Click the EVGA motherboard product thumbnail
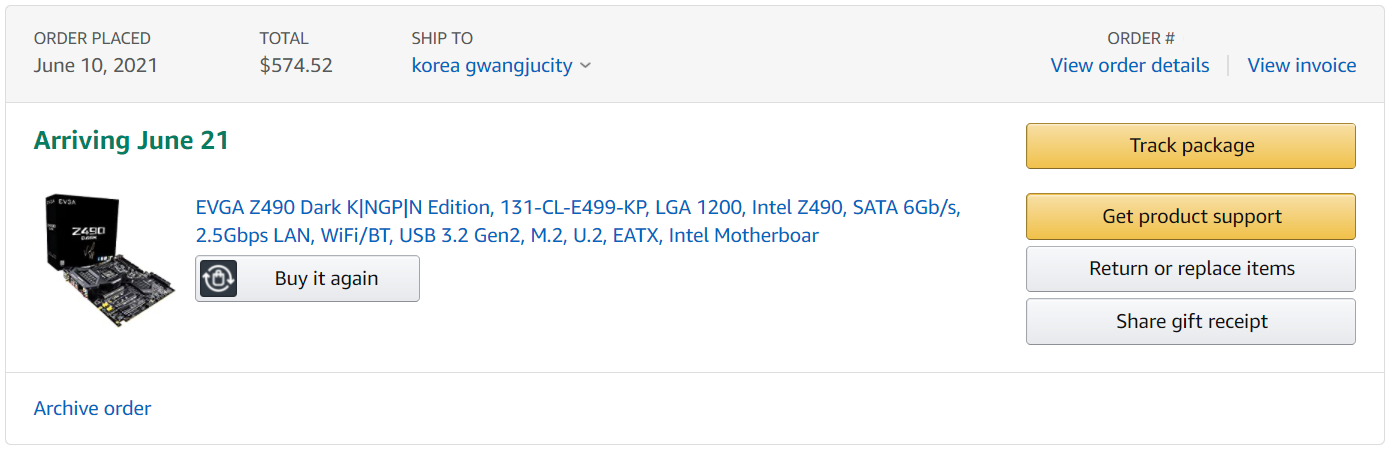This screenshot has width=1391, height=451. coord(109,259)
